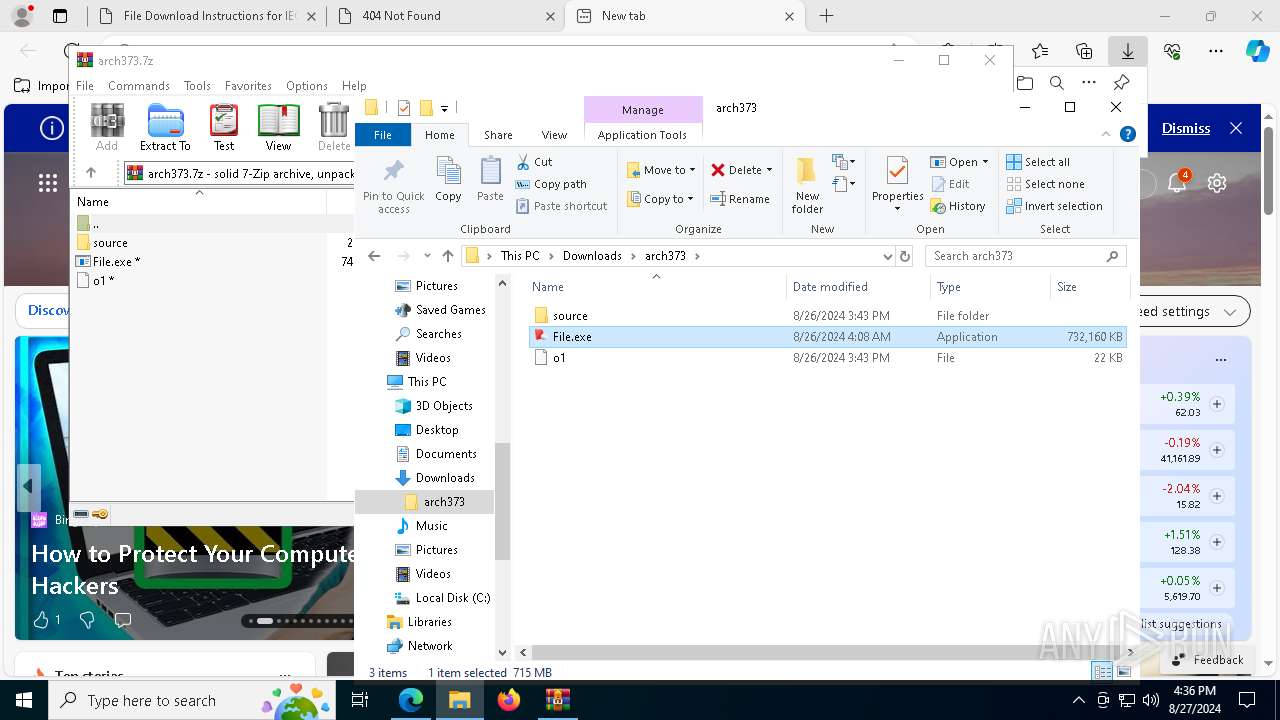Expand the Open dropdown in ribbon
This screenshot has width=1280, height=720.
pos(985,162)
